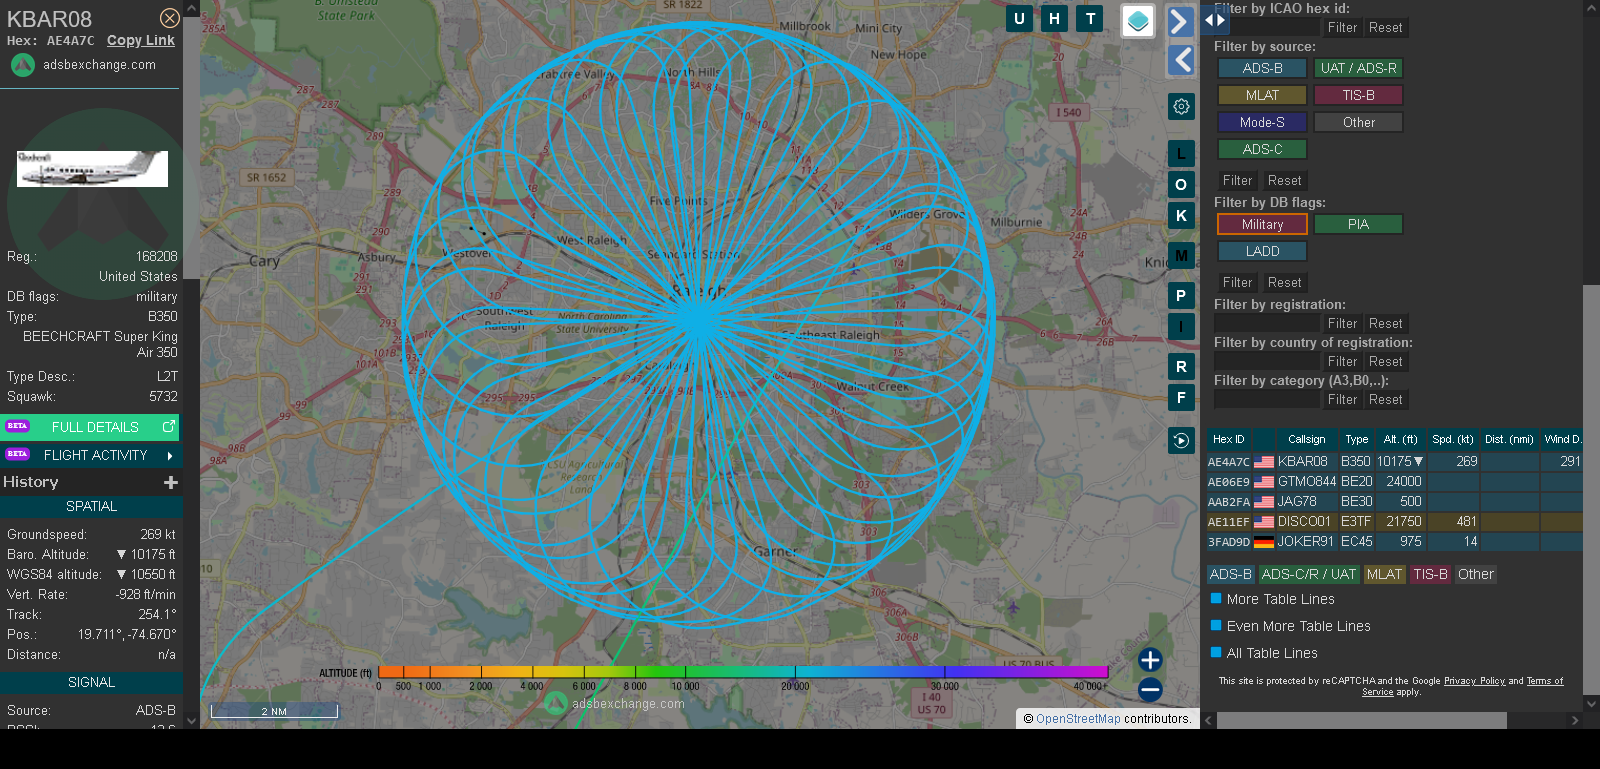The image size is (1600, 769).
Task: Sort table by Spd. (kt) column
Action: click(x=1452, y=439)
